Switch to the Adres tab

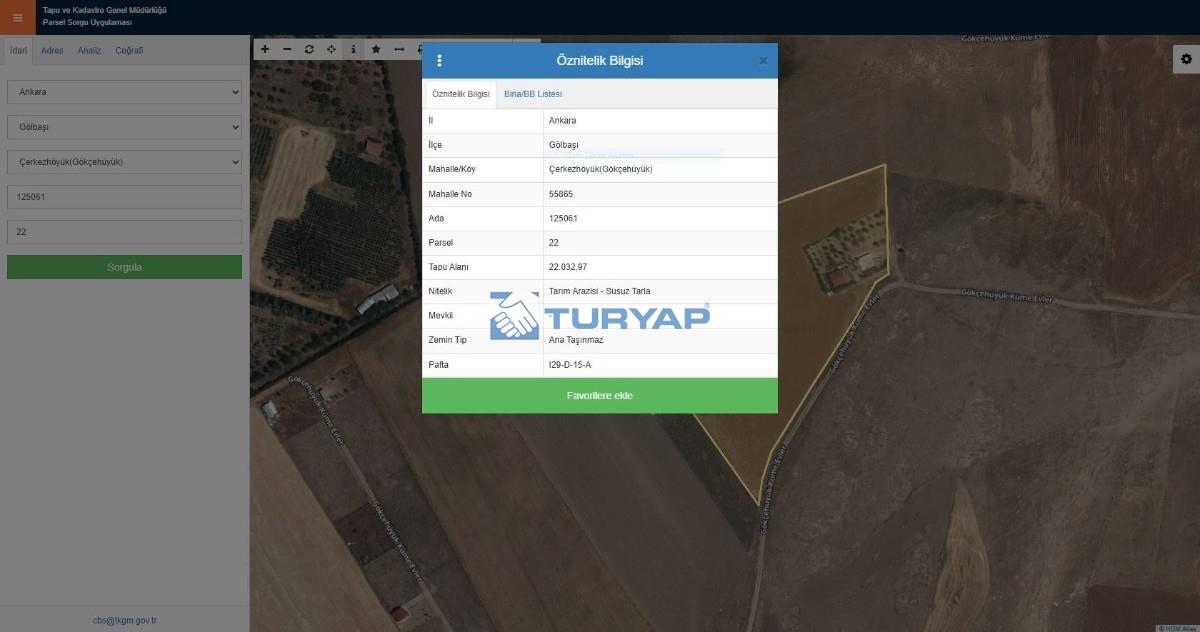(52, 50)
